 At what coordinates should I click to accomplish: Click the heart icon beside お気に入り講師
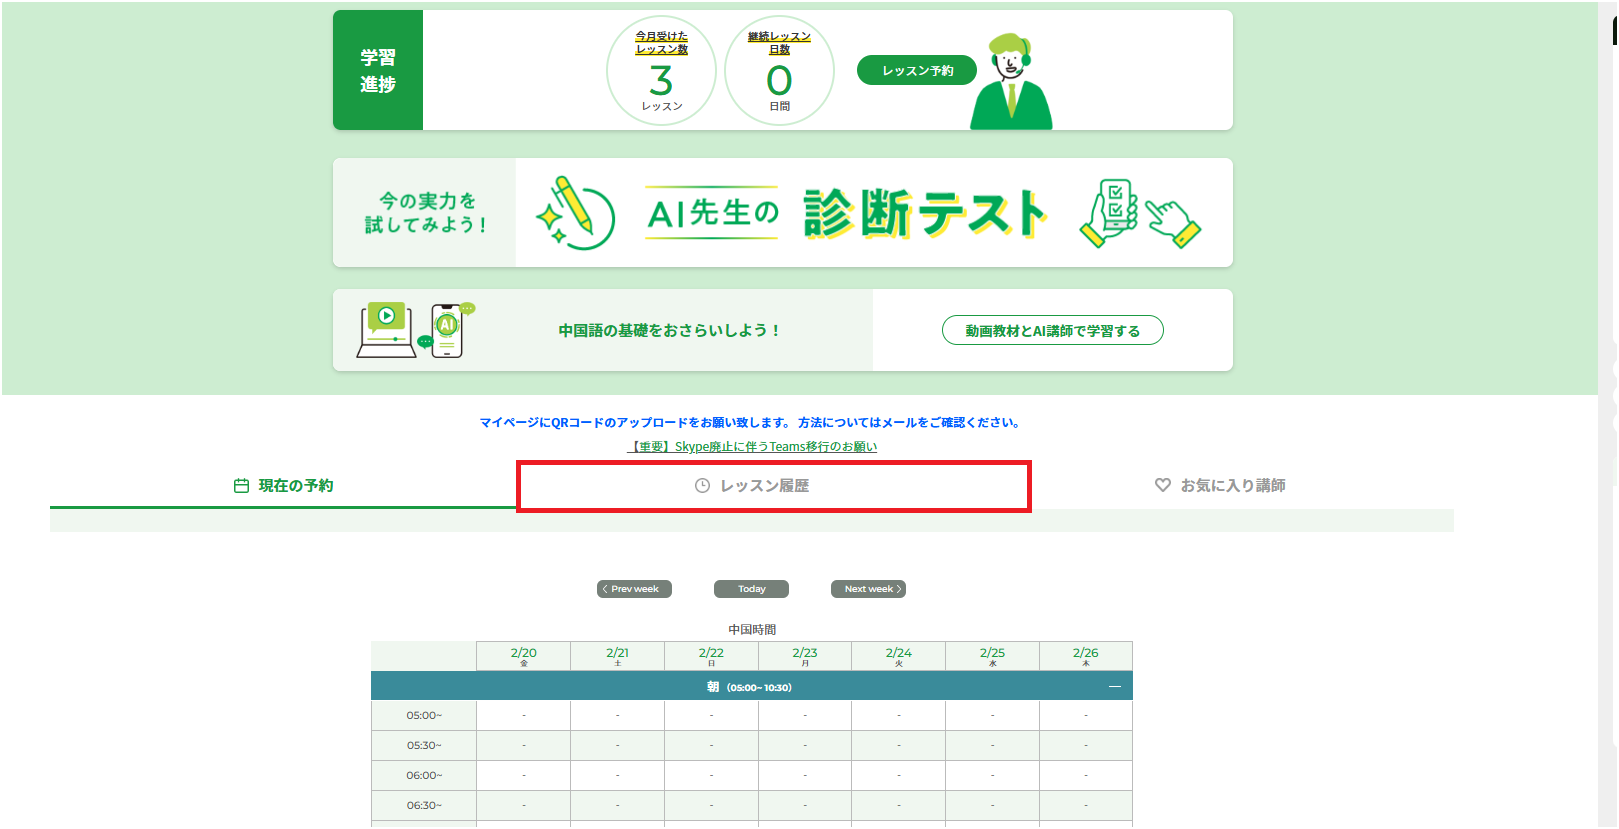coord(1162,485)
